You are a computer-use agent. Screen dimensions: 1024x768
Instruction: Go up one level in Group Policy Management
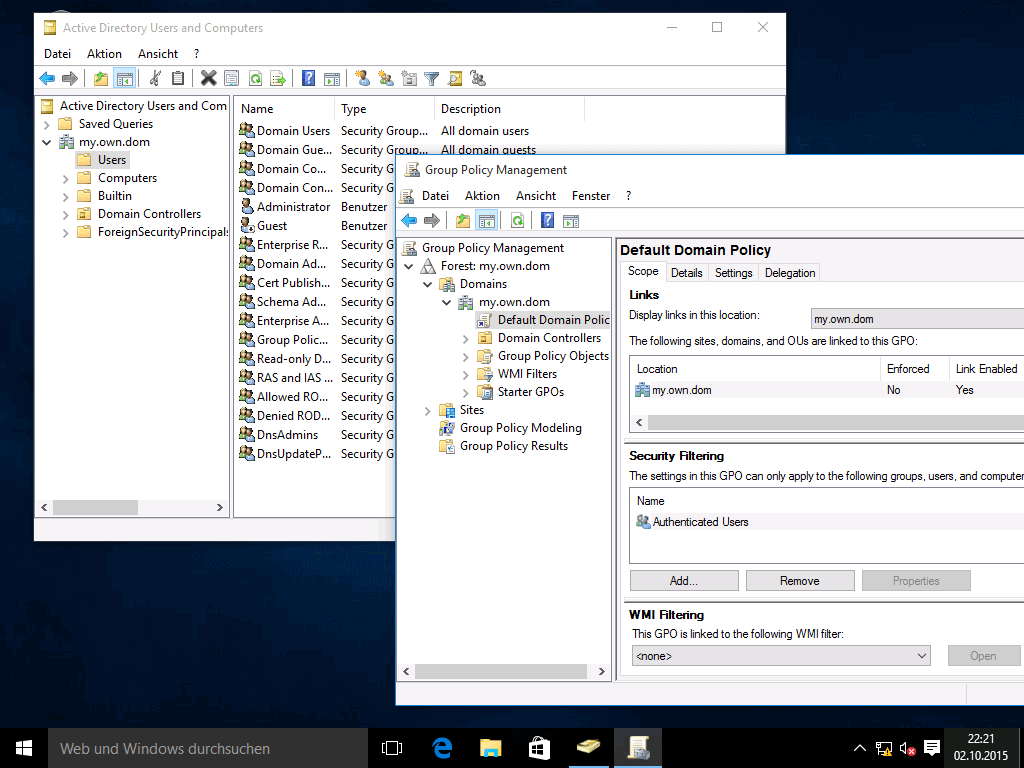(463, 221)
